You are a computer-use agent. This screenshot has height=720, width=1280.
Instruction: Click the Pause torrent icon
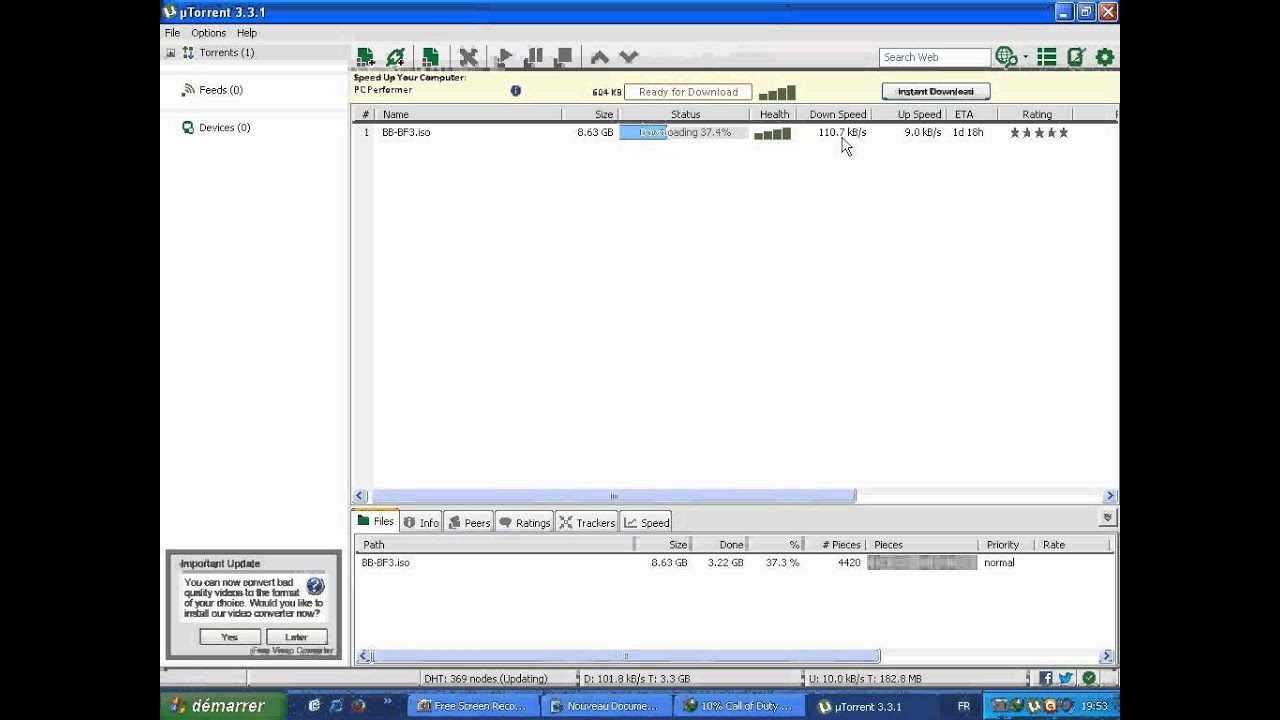pyautogui.click(x=534, y=57)
